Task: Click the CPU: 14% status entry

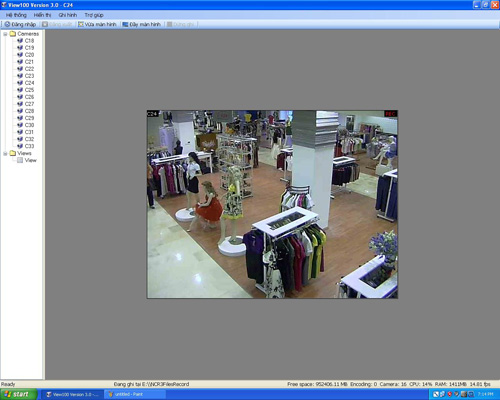Action: pos(421,384)
